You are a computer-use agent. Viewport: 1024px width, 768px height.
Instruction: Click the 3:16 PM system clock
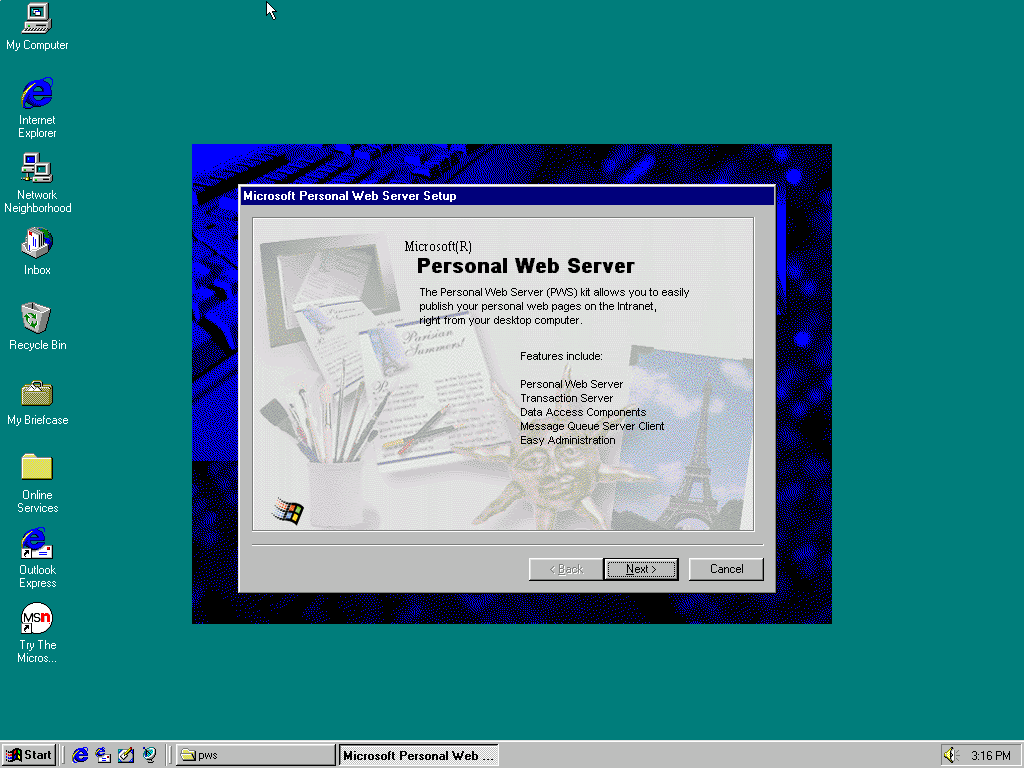(x=990, y=756)
